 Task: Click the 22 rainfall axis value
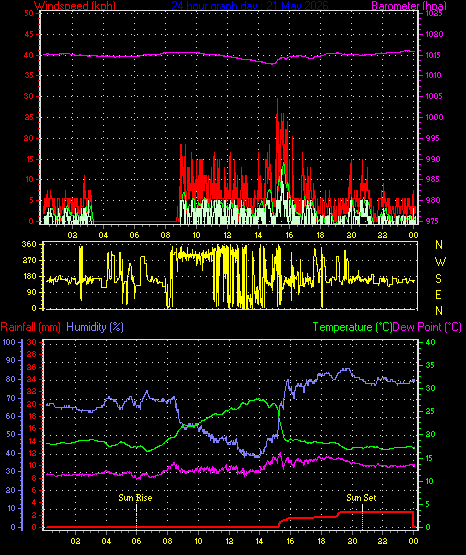click(x=32, y=391)
